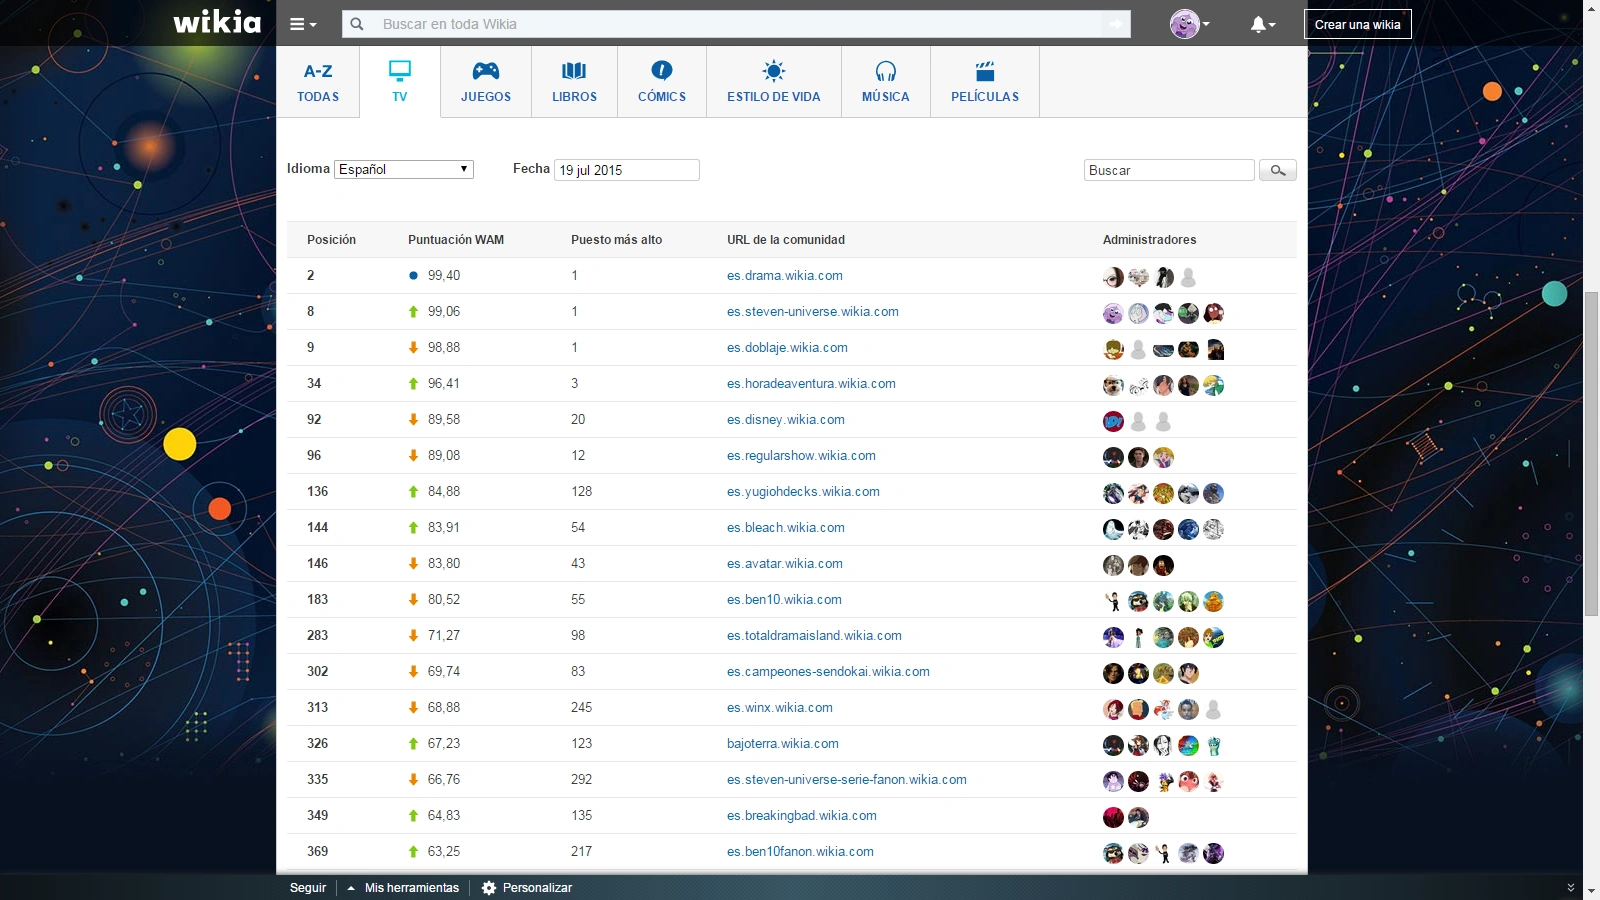This screenshot has height=900, width=1600.
Task: Open the notifications bell
Action: pos(1261,24)
